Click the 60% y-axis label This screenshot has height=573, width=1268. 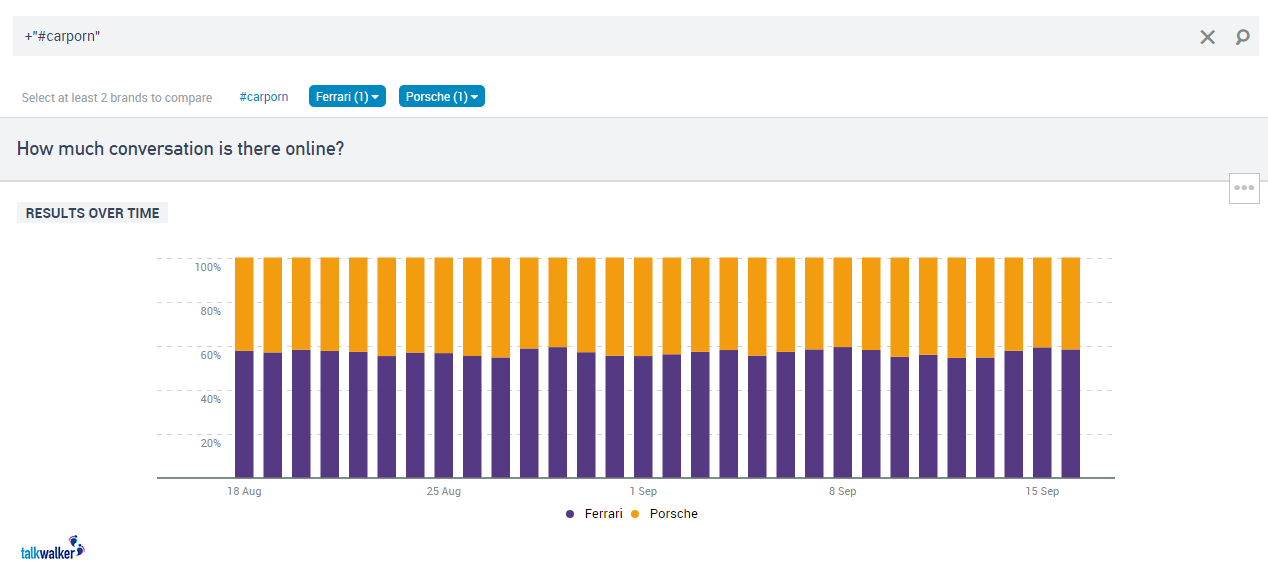210,355
